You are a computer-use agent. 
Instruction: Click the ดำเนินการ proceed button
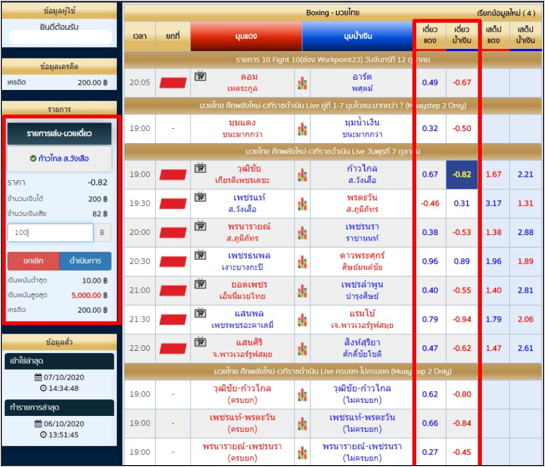coord(86,261)
